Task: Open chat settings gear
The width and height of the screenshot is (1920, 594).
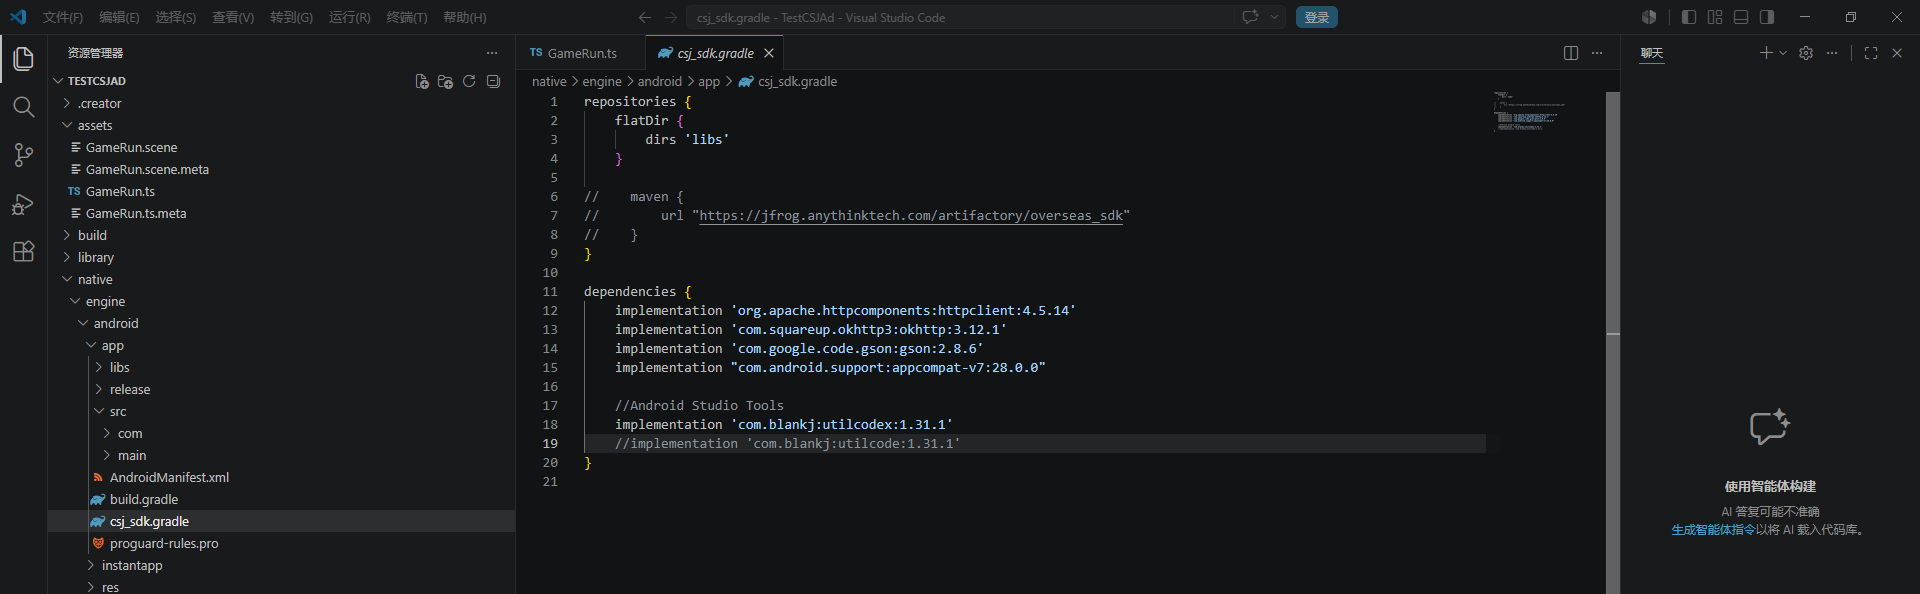Action: coord(1806,53)
